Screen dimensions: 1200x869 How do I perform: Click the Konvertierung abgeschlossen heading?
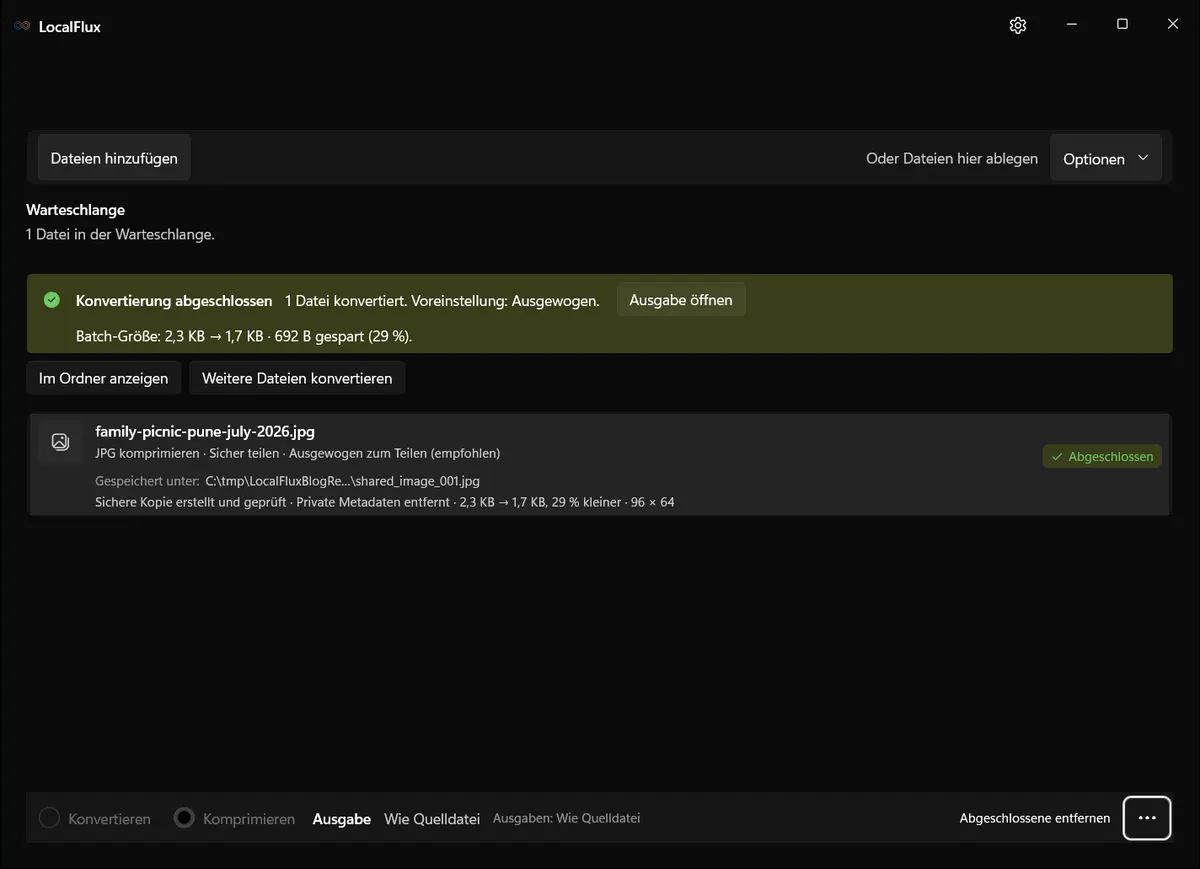pyautogui.click(x=174, y=300)
